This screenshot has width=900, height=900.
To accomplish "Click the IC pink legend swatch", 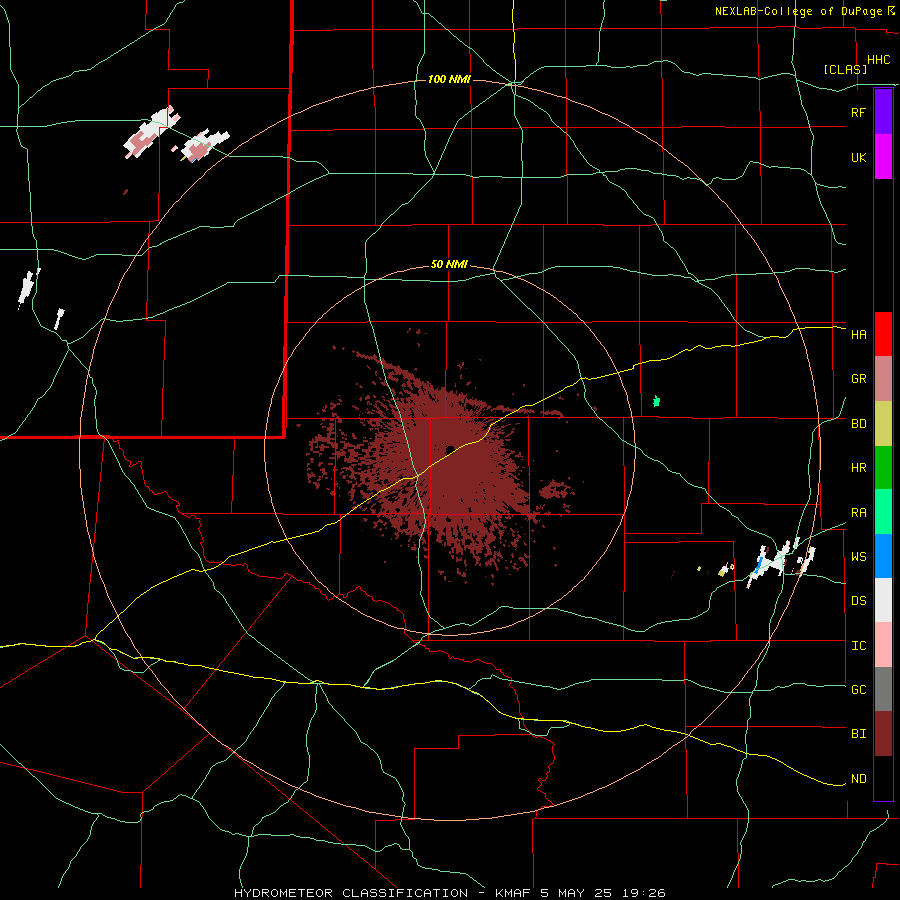I will [883, 645].
